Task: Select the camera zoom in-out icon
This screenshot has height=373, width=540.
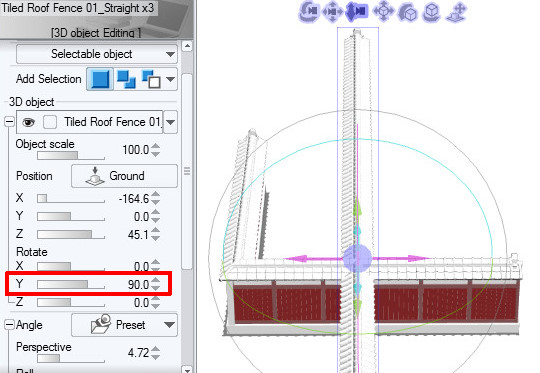Action: tap(356, 11)
